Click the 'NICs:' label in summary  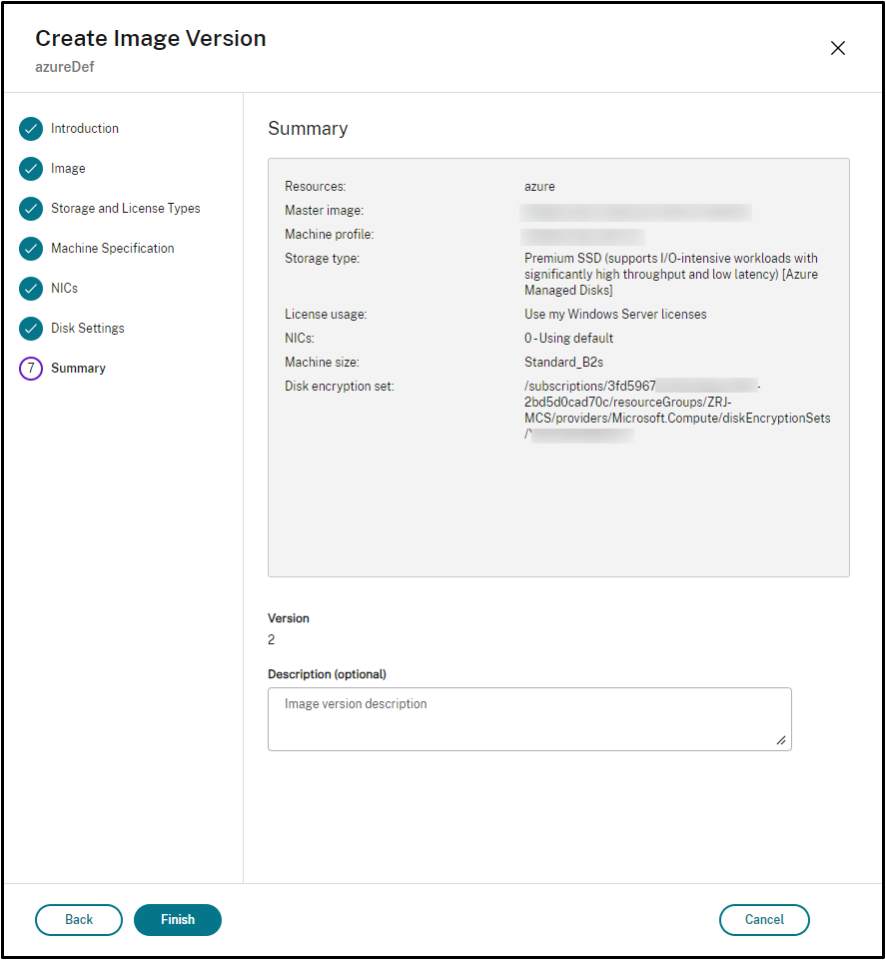click(x=299, y=339)
